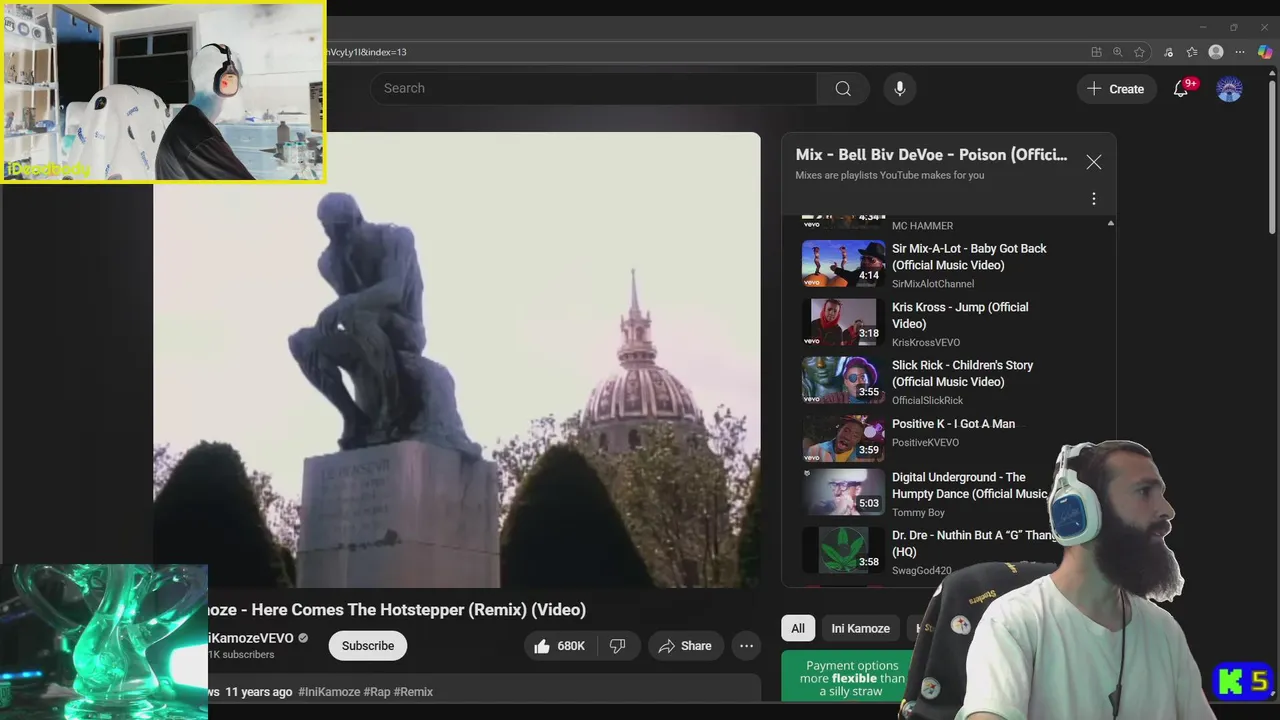Play the Dr. Dre Nuthin But A G Thang thumbnail

[x=843, y=550]
